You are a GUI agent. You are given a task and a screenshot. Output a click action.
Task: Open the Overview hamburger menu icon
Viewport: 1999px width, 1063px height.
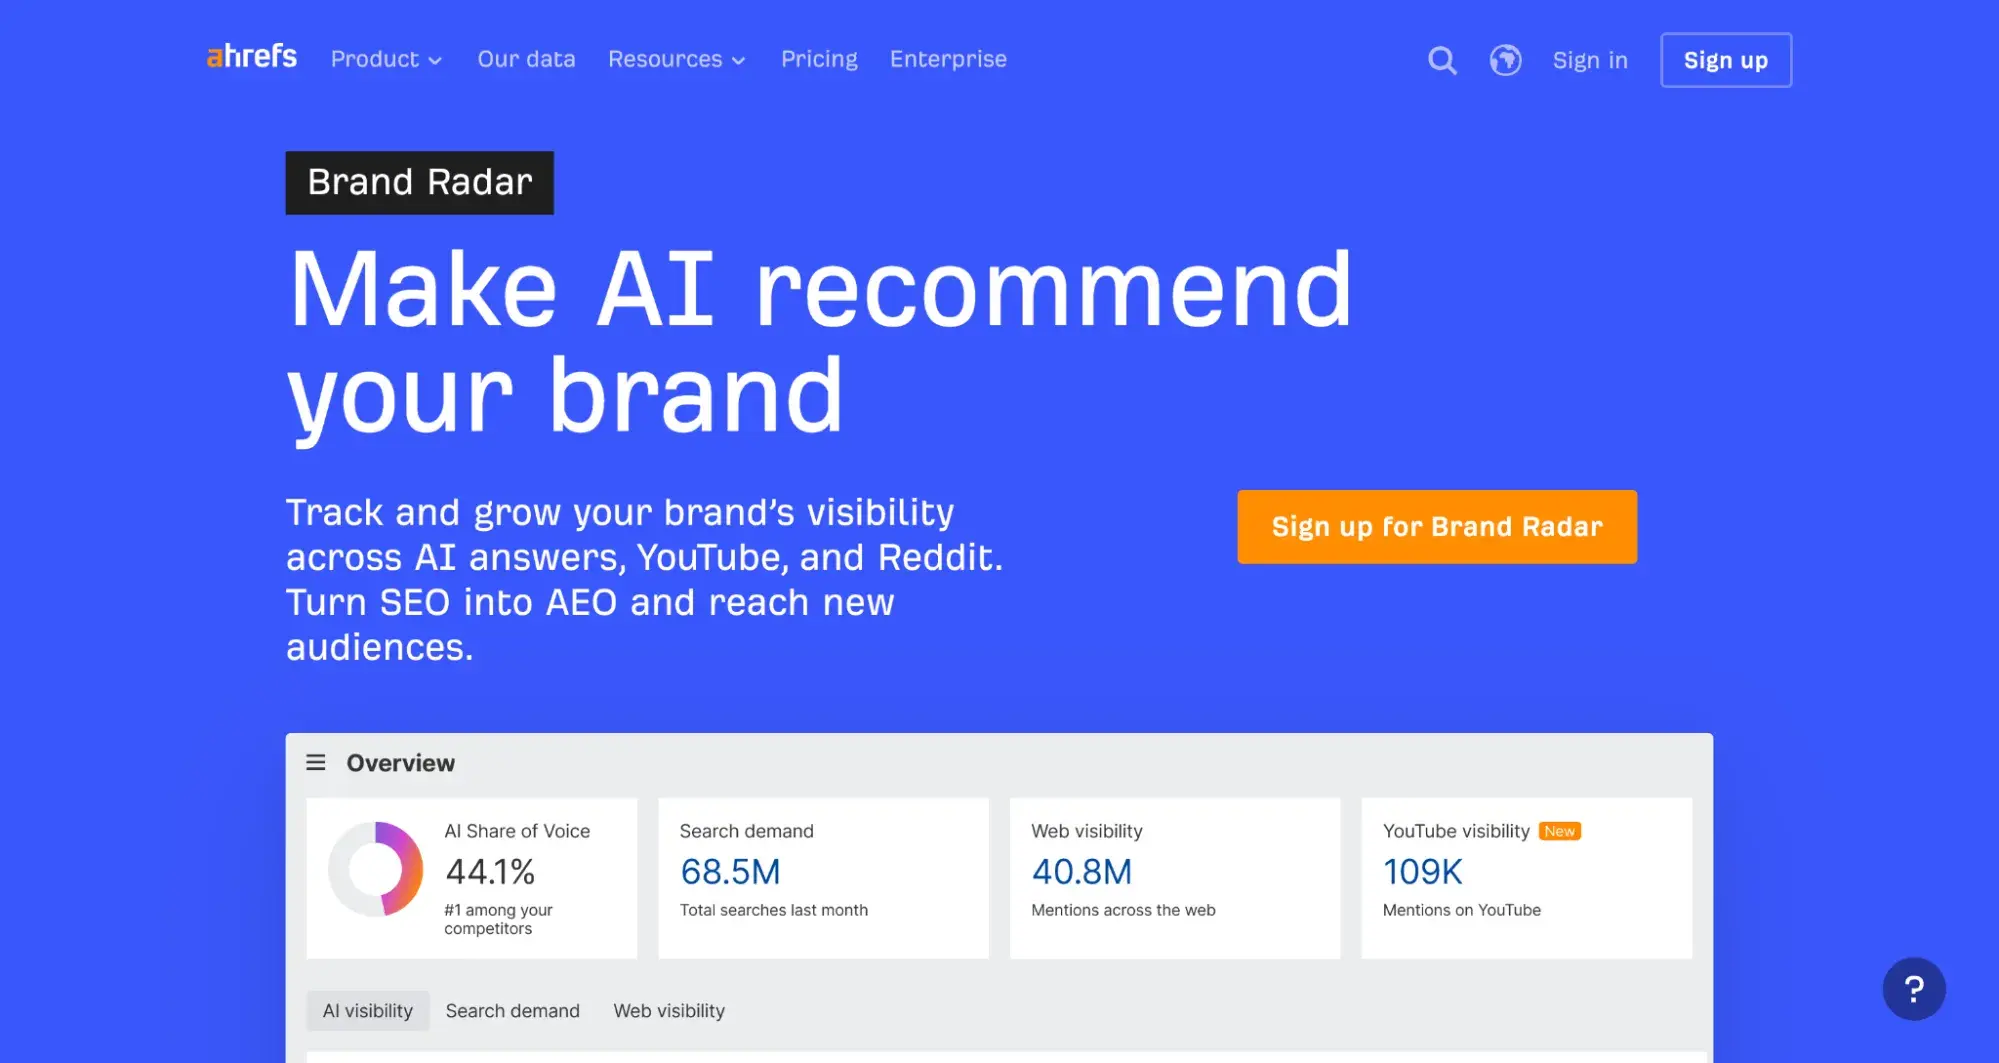316,763
